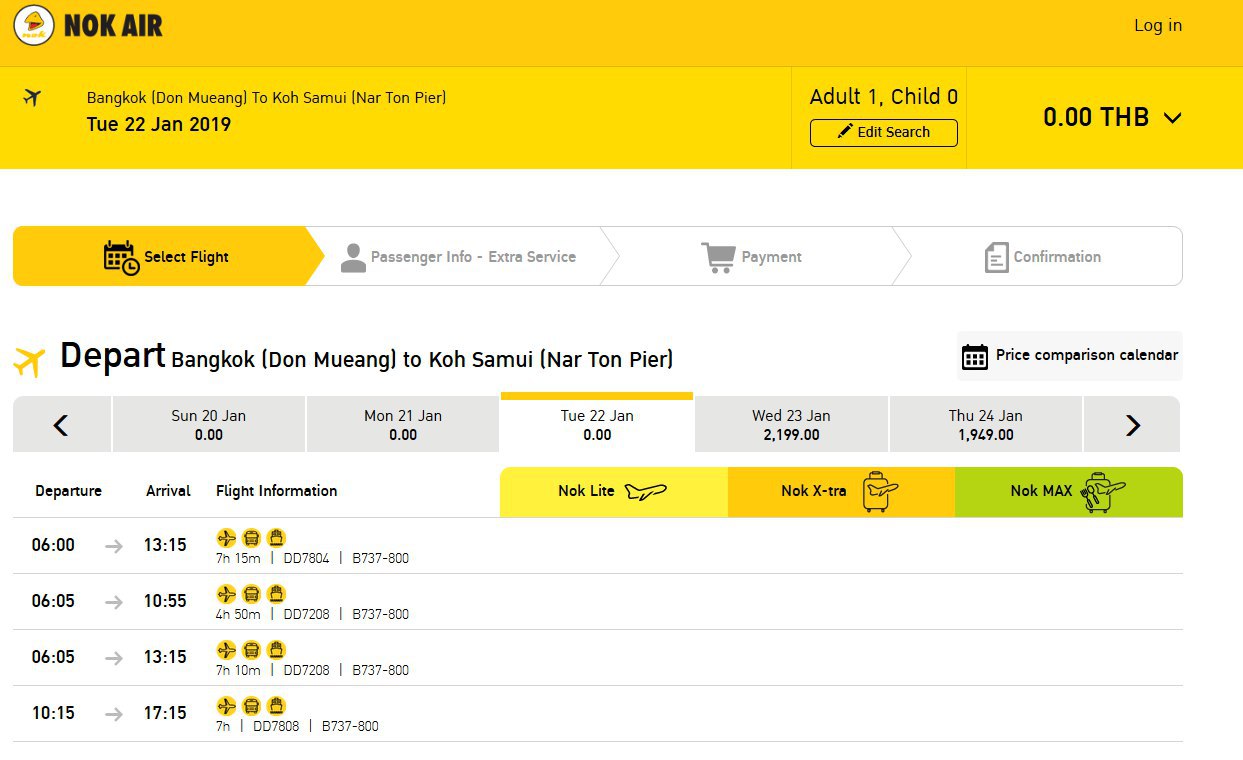Click flight number DD7808
Screen dimensions: 1243x760
click(x=276, y=726)
